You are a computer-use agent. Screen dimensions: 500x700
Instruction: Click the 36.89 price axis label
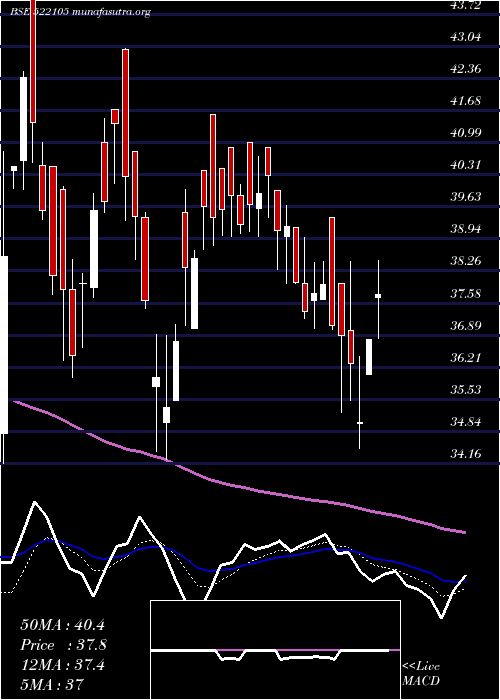point(466,325)
